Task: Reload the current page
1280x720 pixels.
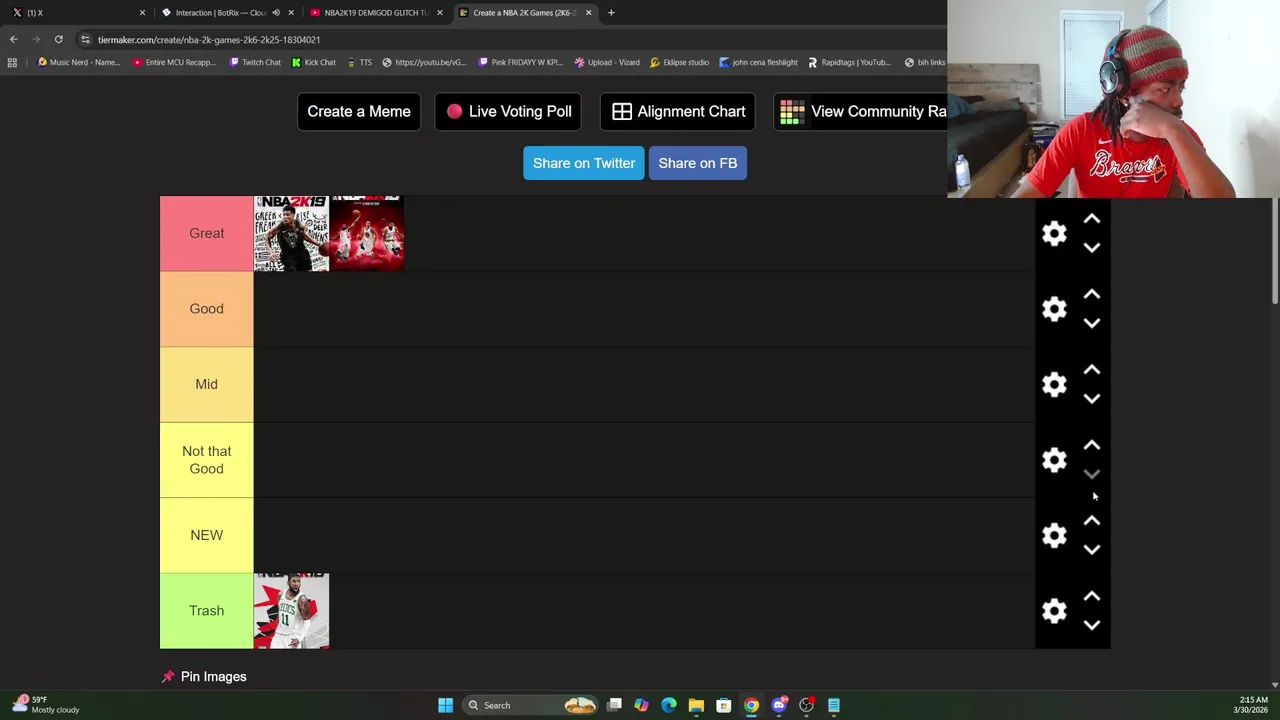Action: (58, 40)
